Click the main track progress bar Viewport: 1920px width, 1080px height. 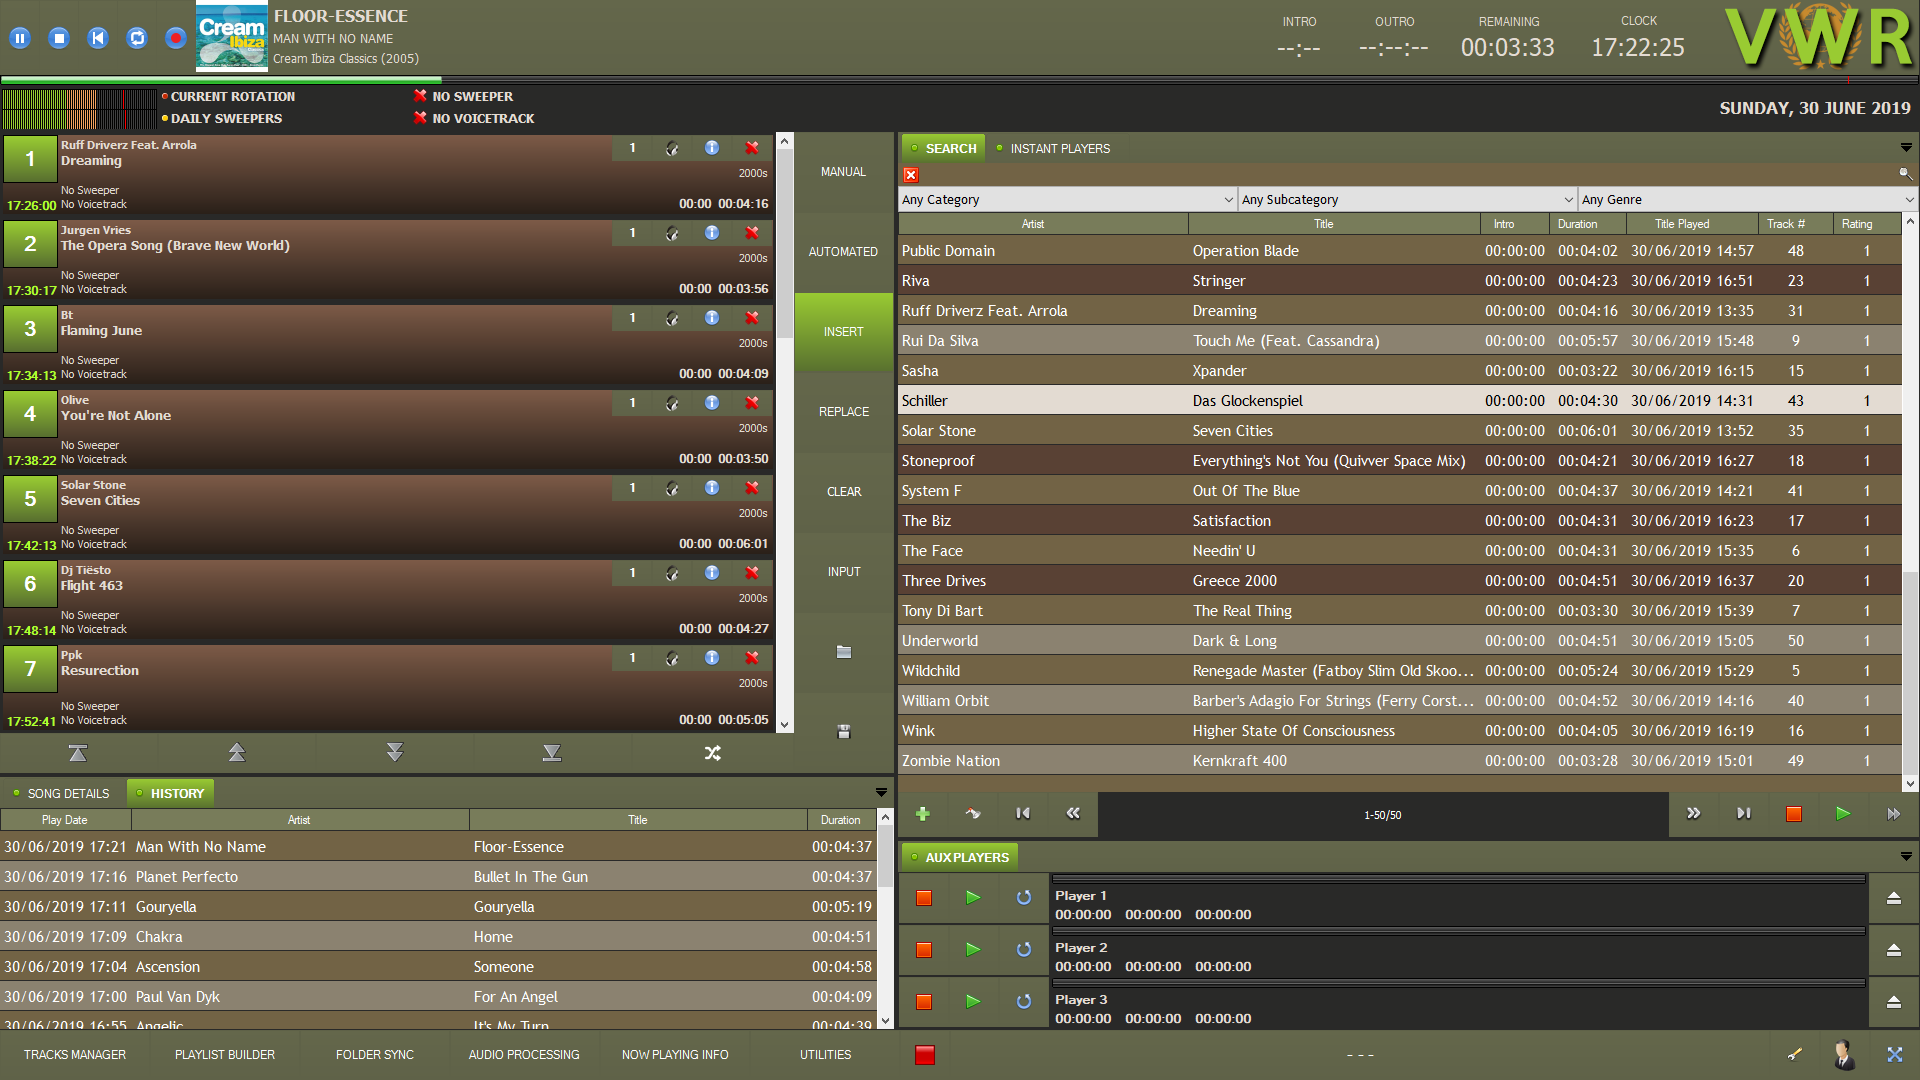pos(960,79)
